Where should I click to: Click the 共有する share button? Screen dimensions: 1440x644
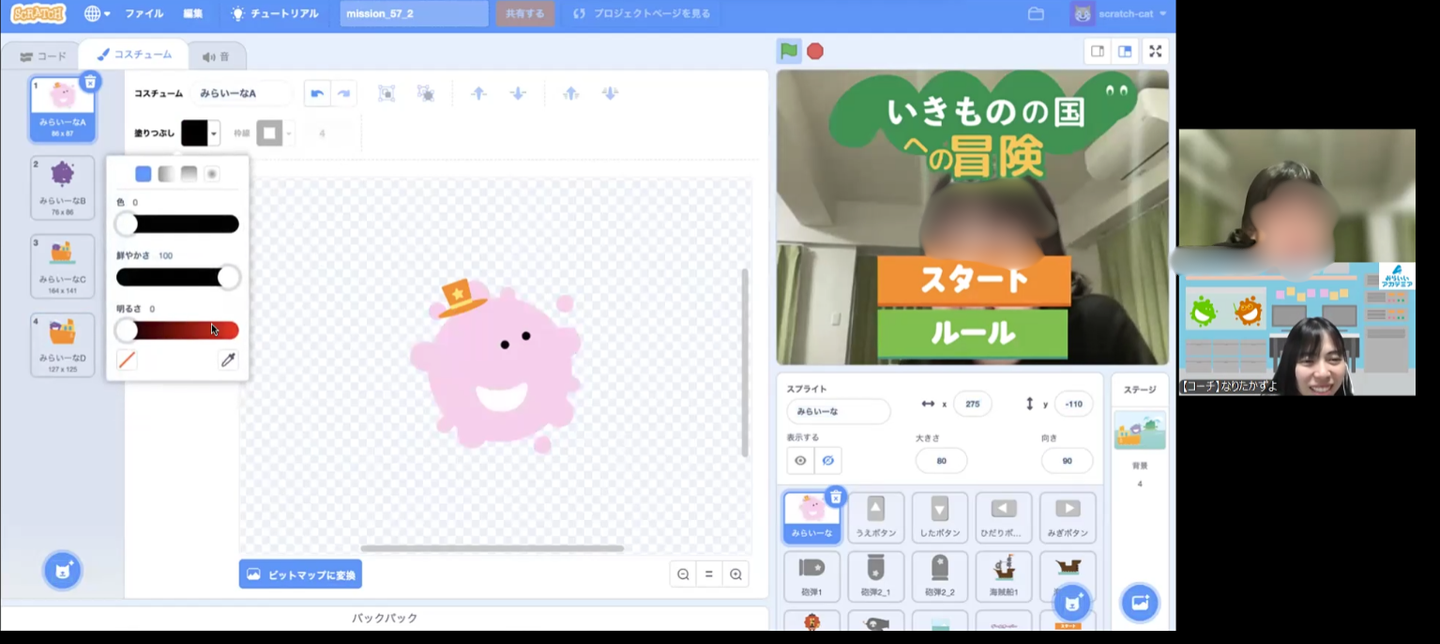pyautogui.click(x=525, y=14)
